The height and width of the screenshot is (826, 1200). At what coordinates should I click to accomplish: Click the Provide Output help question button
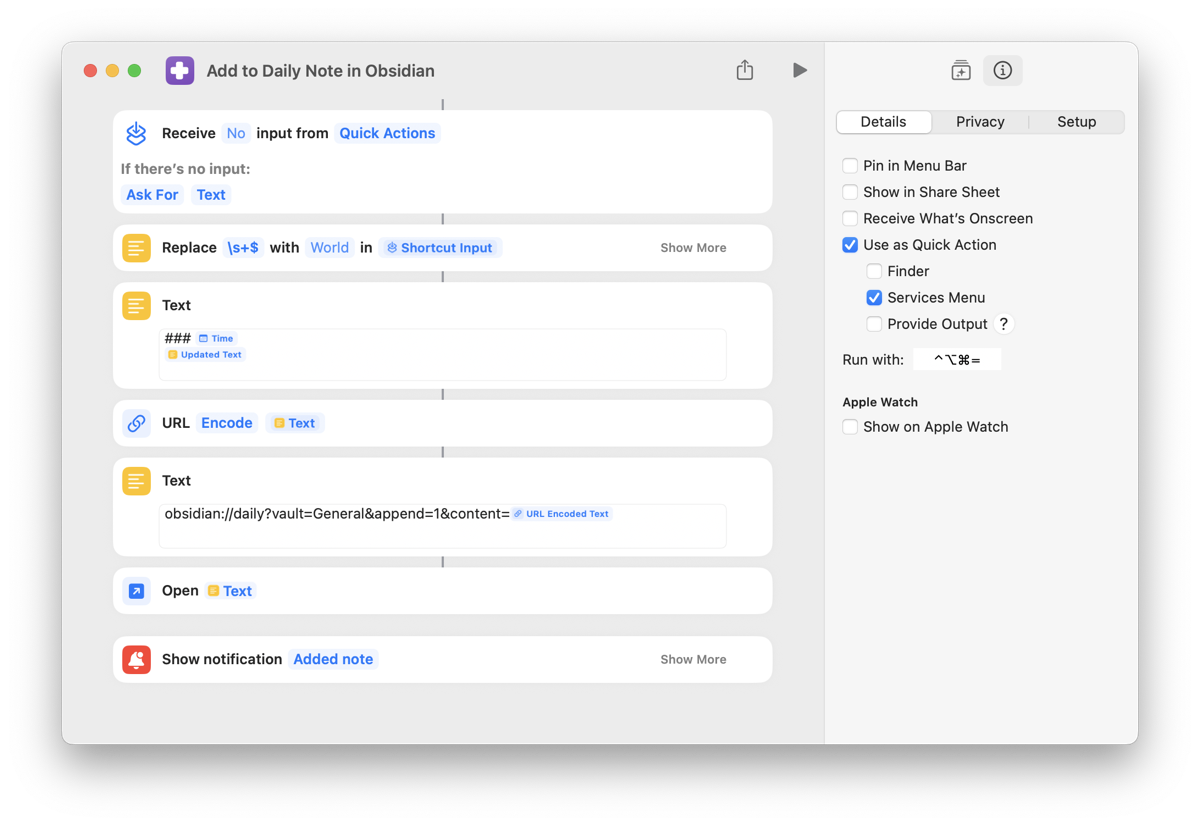(1003, 324)
